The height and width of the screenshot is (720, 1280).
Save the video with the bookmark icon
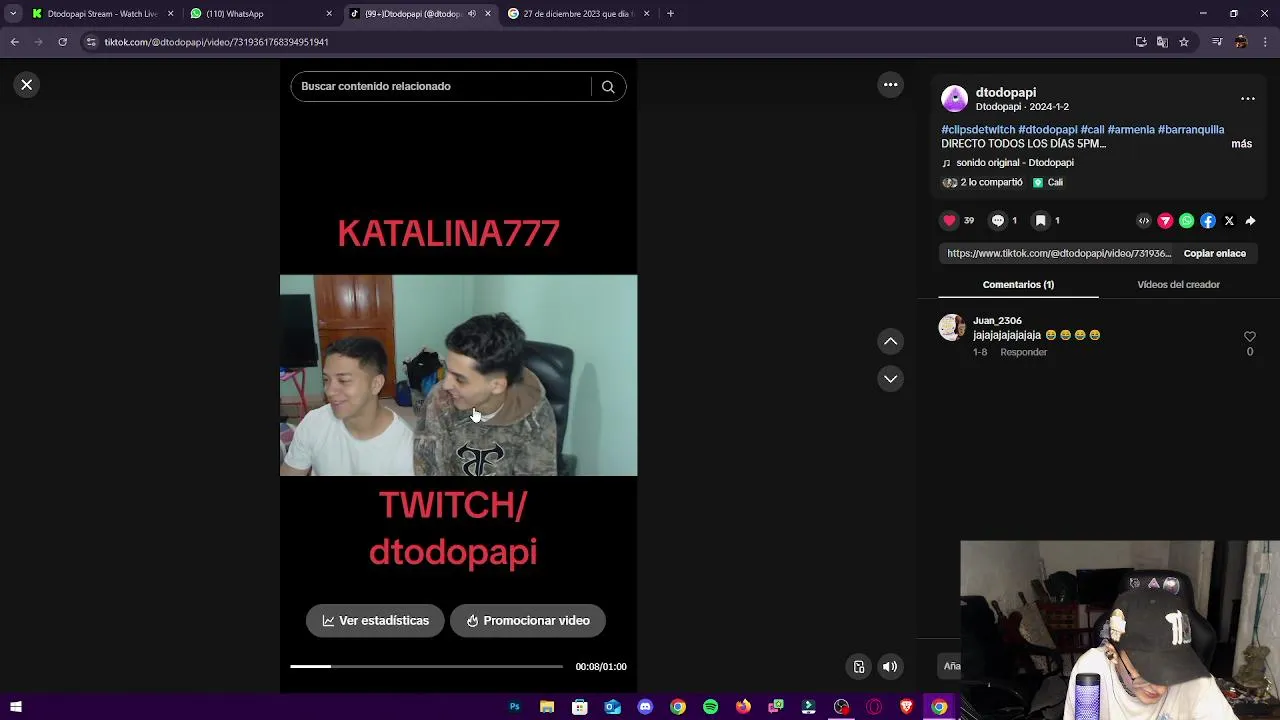click(1040, 221)
